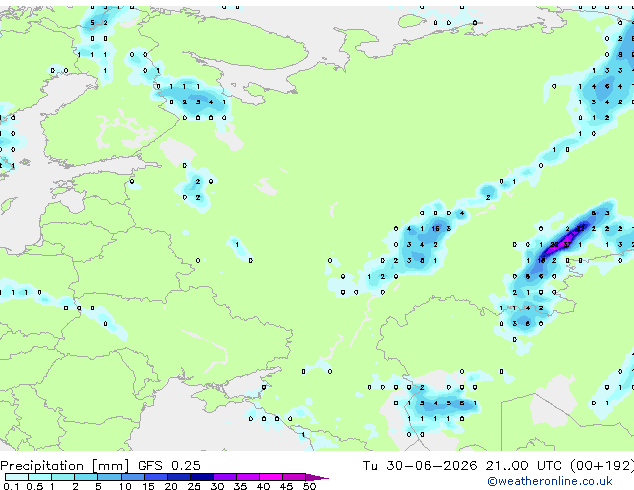Click the 40–45 mm magenta legend swatch
634x490 pixels.
(271, 477)
